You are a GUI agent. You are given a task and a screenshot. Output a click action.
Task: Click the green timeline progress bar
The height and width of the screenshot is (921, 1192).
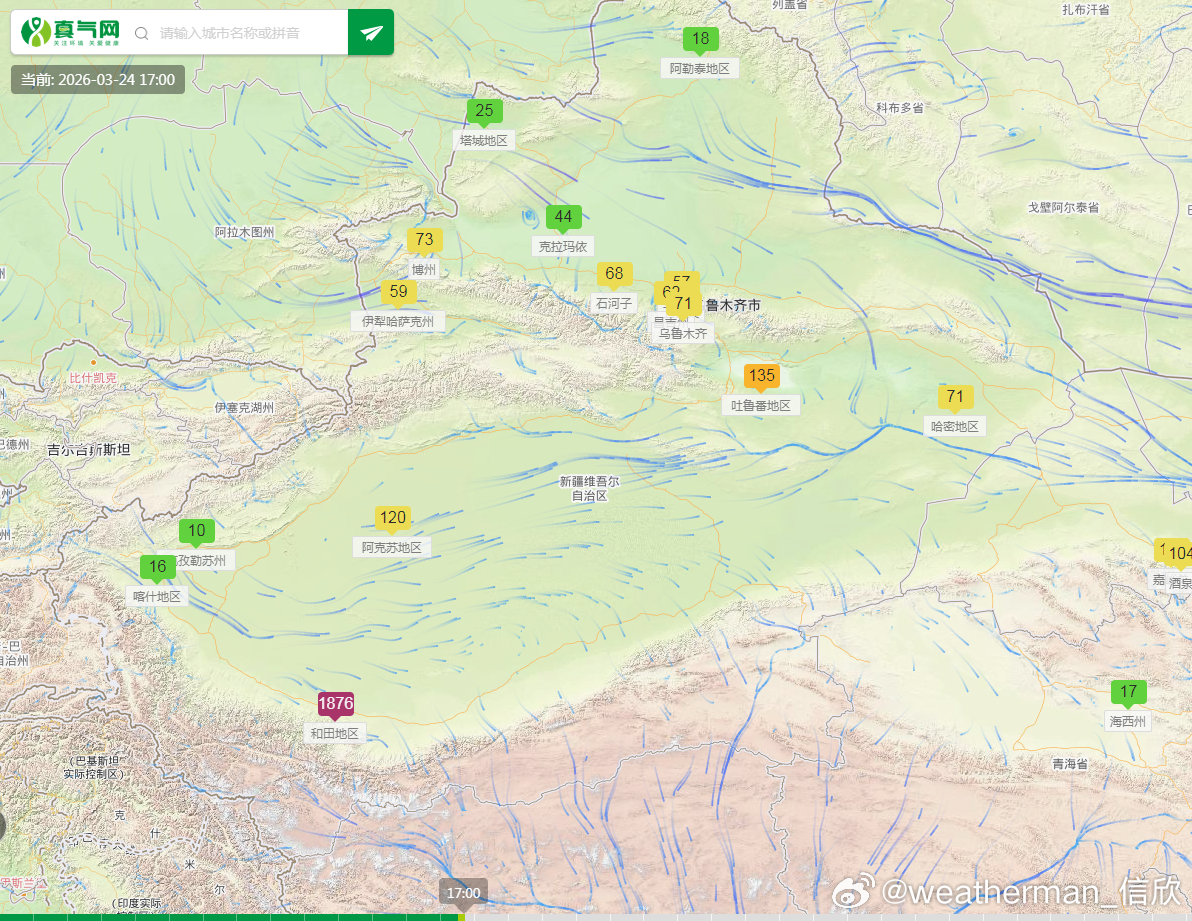point(232,917)
